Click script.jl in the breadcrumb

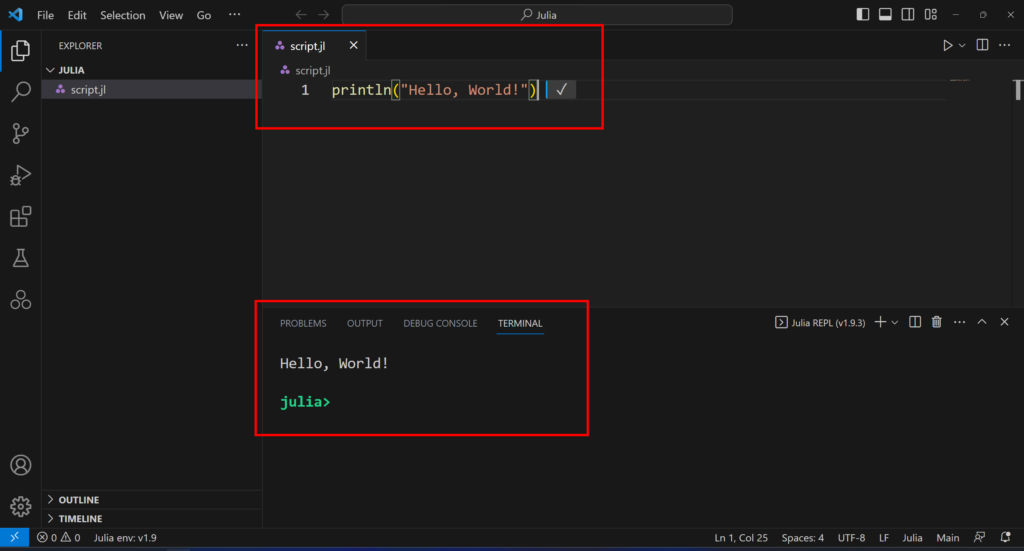coord(313,70)
